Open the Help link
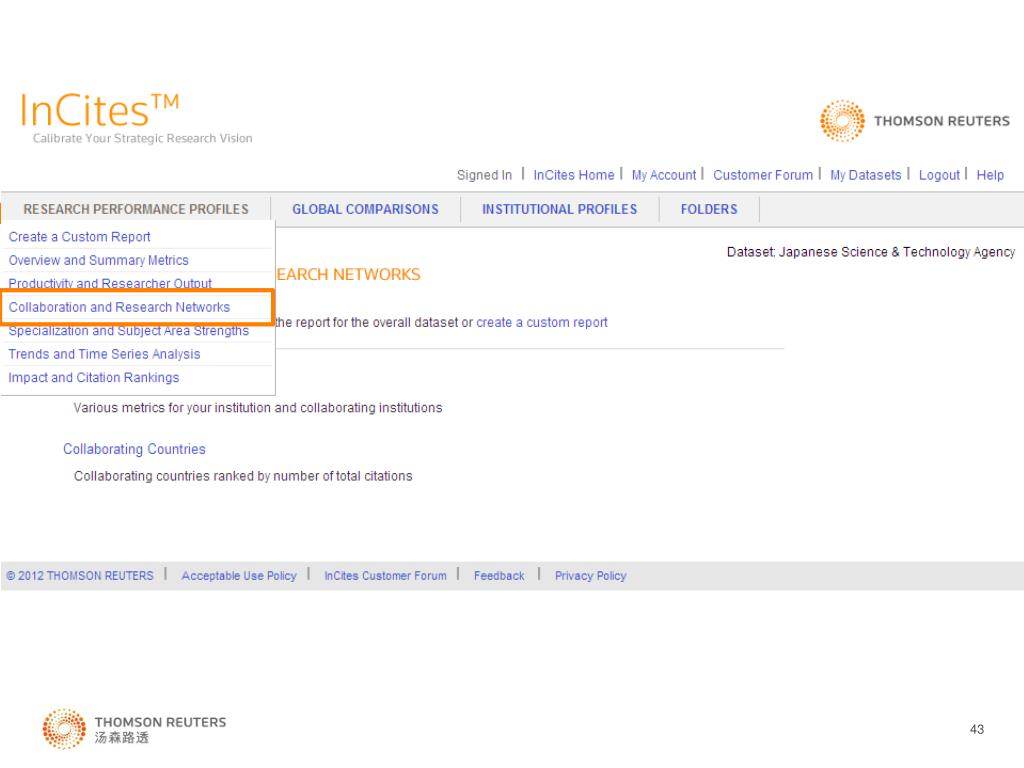1024x768 pixels. click(990, 175)
